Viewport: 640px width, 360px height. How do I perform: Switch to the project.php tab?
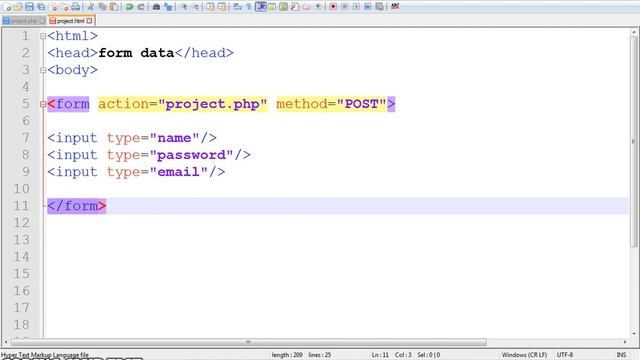[x=24, y=21]
